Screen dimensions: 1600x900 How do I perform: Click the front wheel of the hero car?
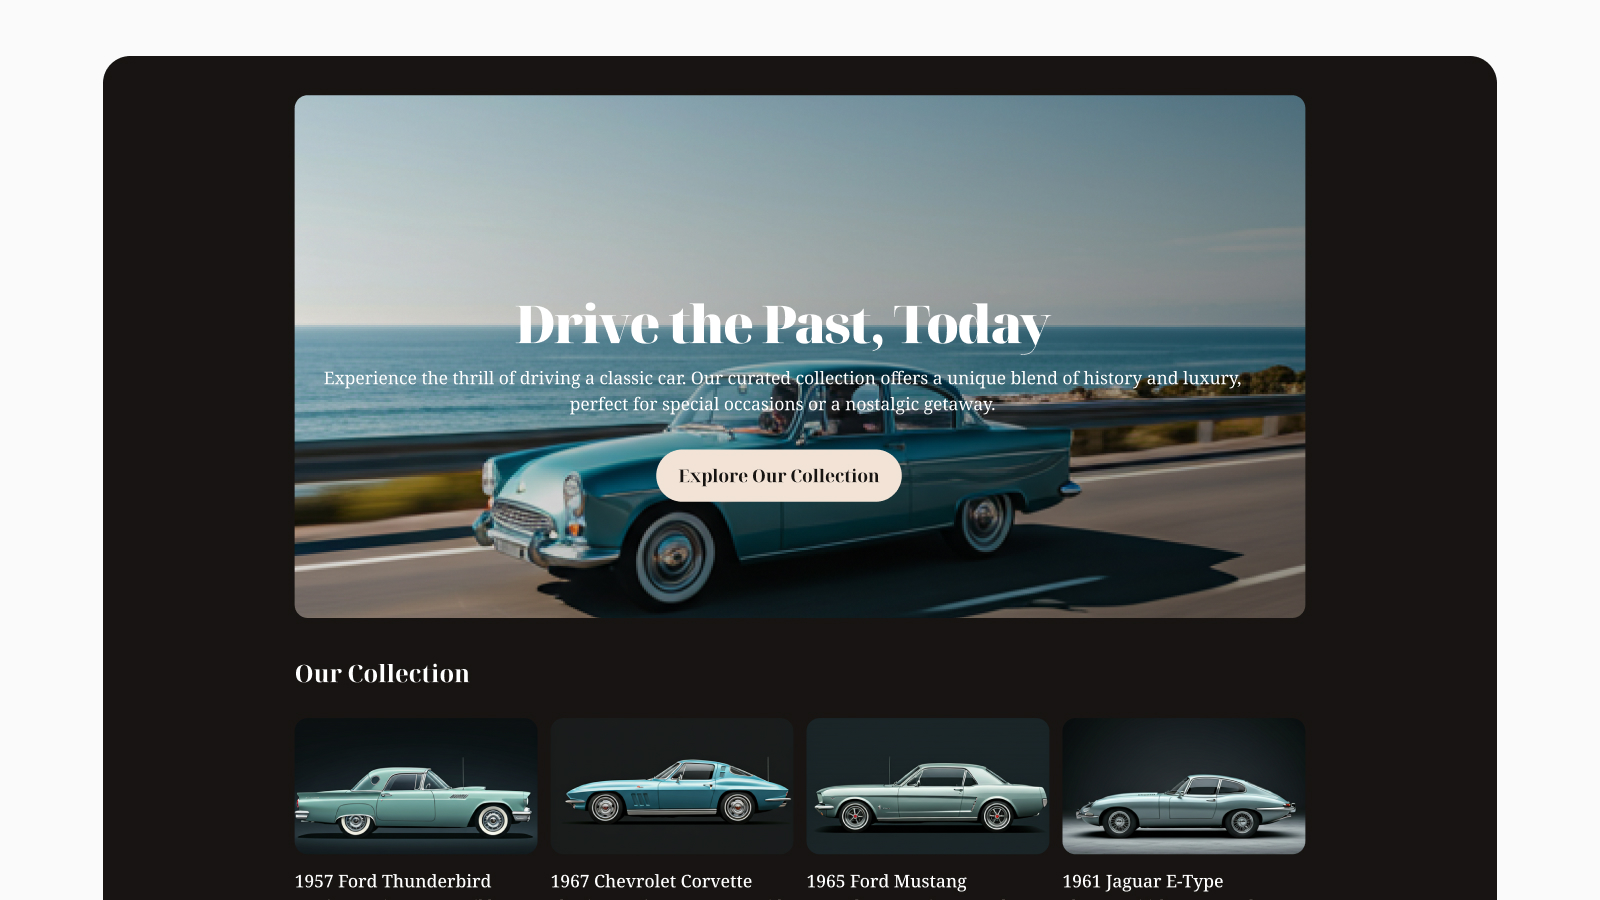tap(673, 553)
